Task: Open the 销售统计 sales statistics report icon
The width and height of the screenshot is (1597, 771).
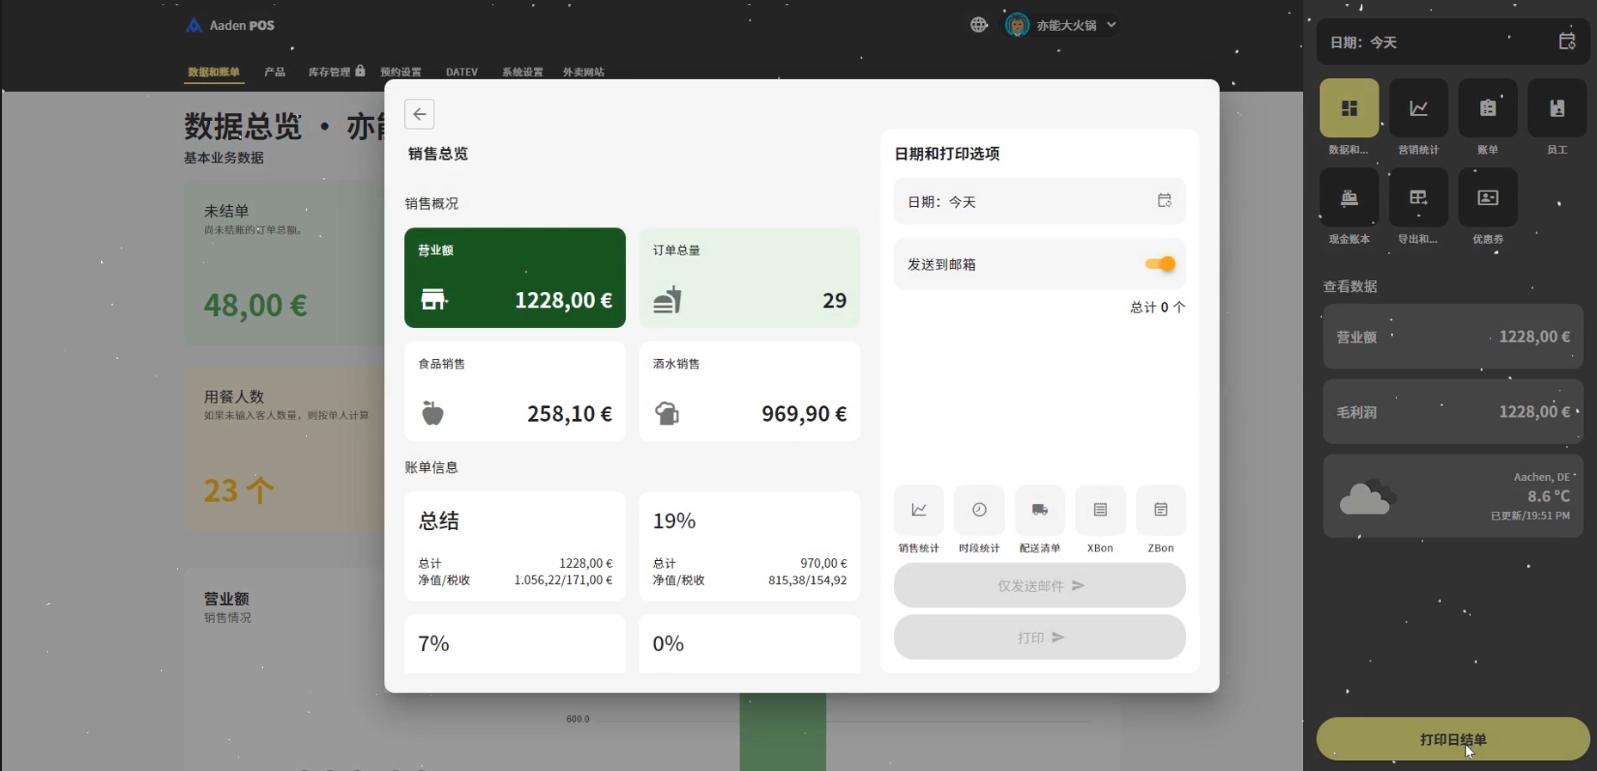Action: click(918, 510)
